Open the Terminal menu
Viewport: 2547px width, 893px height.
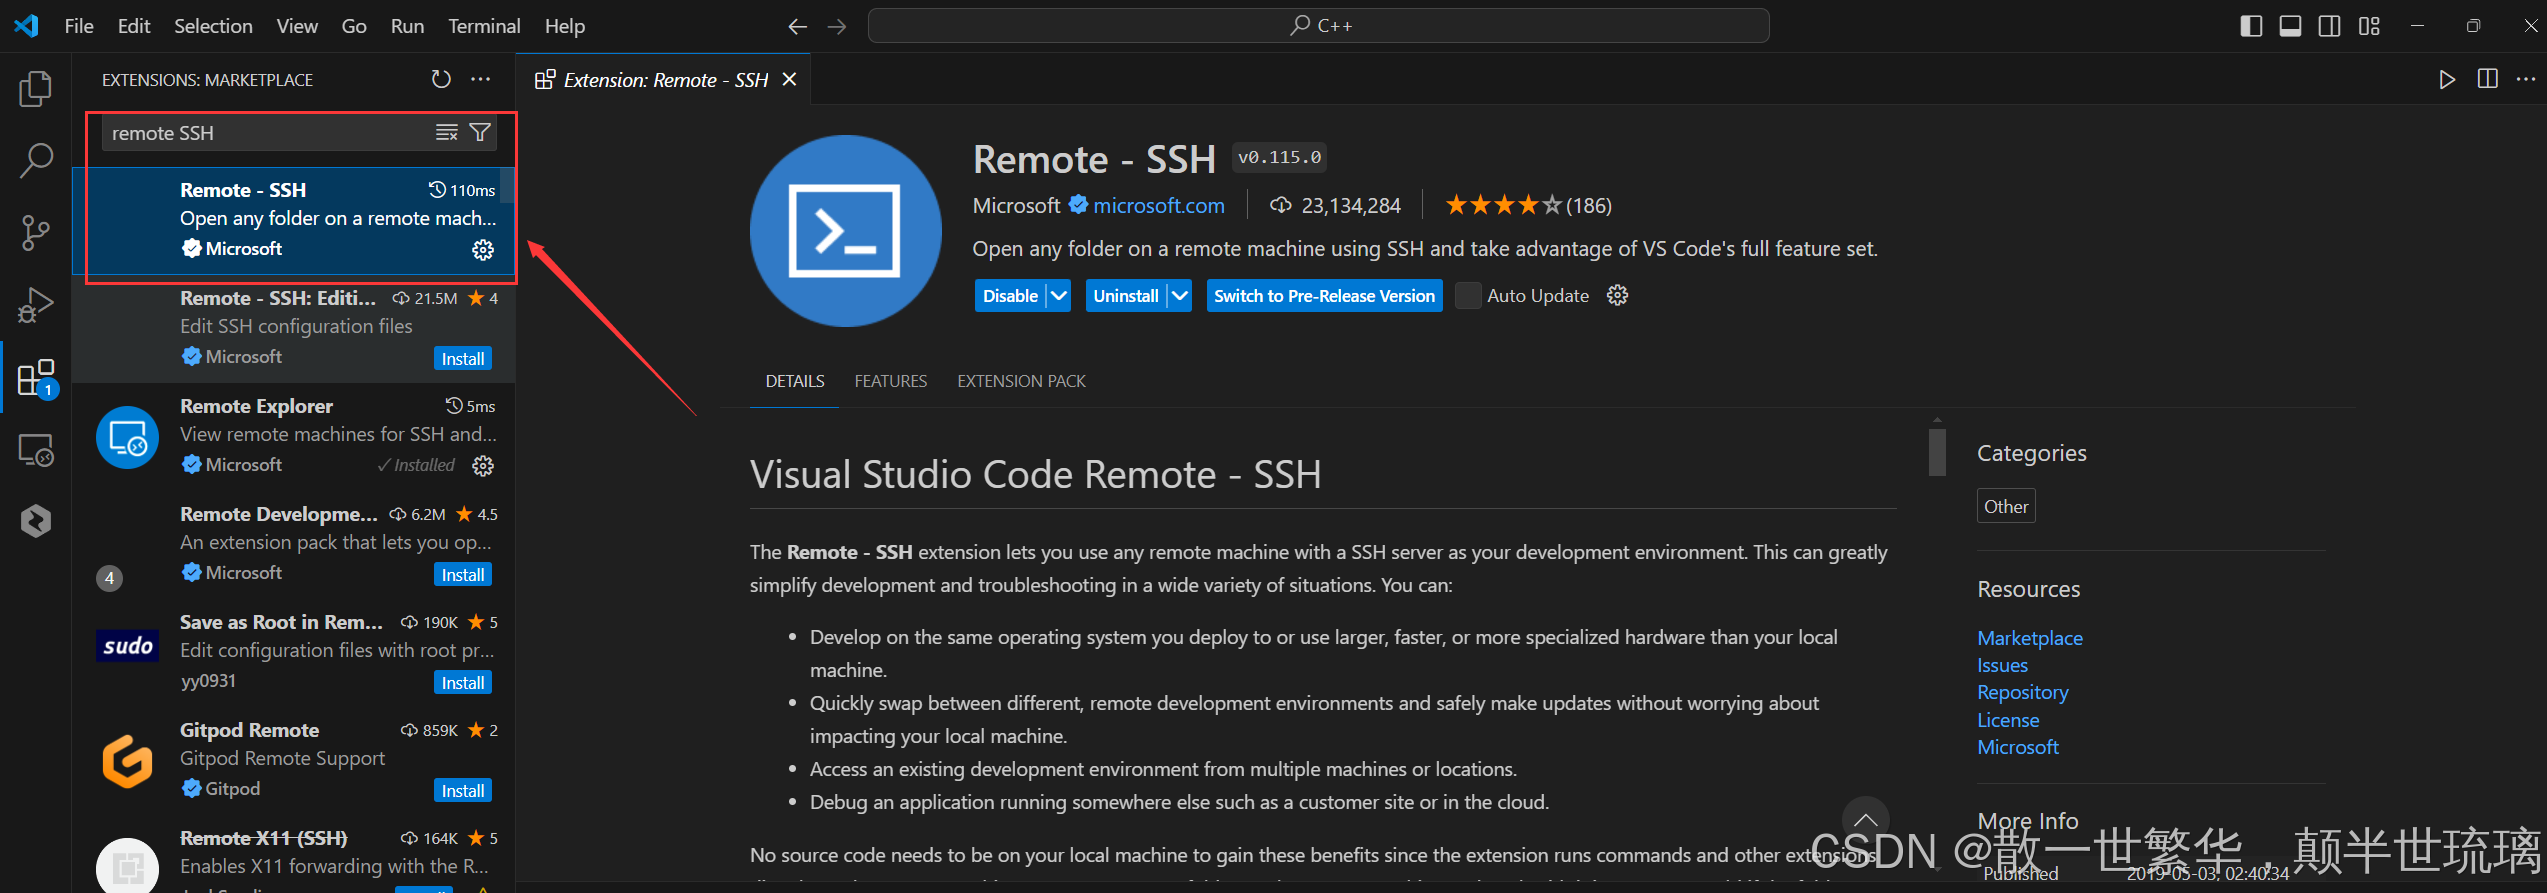coord(484,26)
